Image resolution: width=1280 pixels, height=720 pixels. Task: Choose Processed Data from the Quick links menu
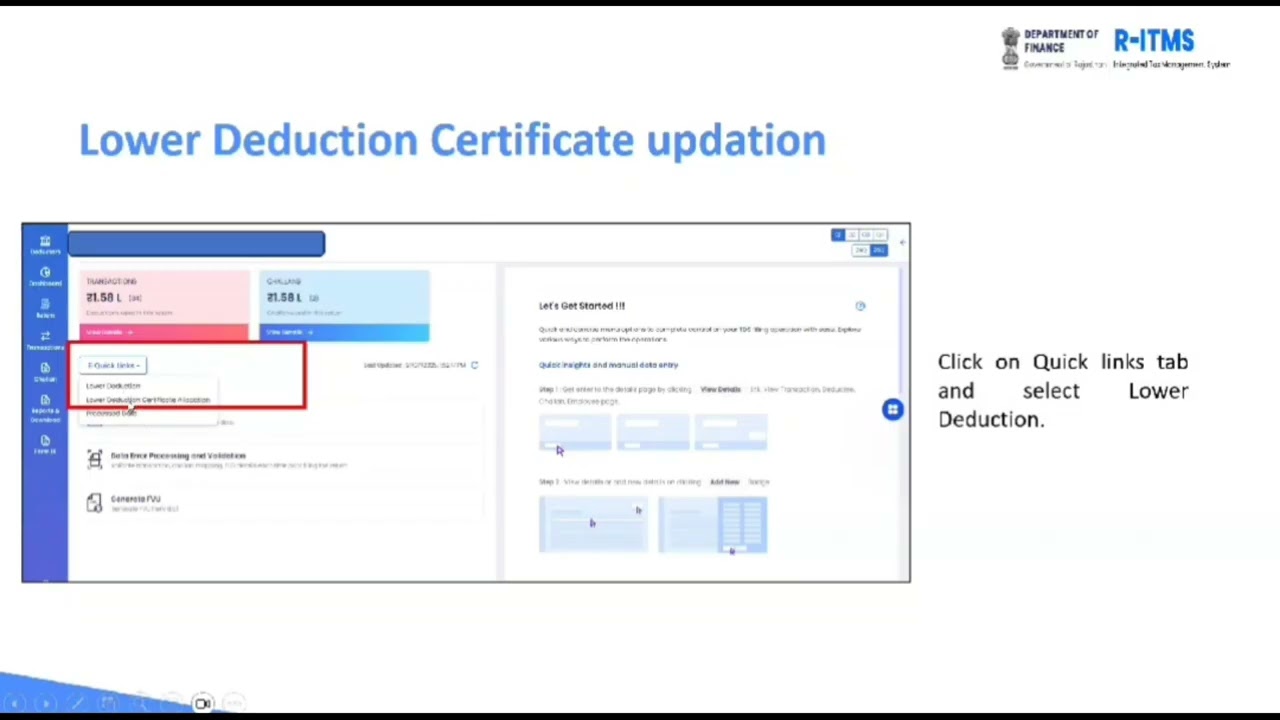point(111,413)
